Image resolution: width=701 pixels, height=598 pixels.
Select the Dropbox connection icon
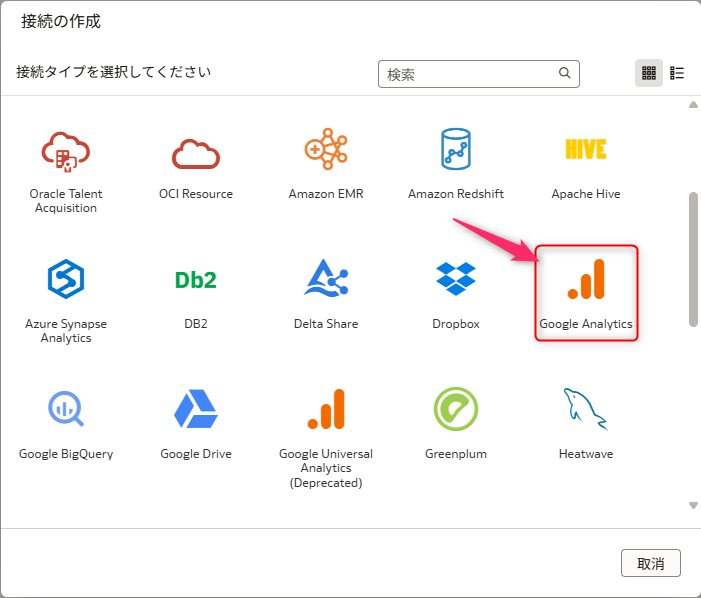click(x=456, y=279)
